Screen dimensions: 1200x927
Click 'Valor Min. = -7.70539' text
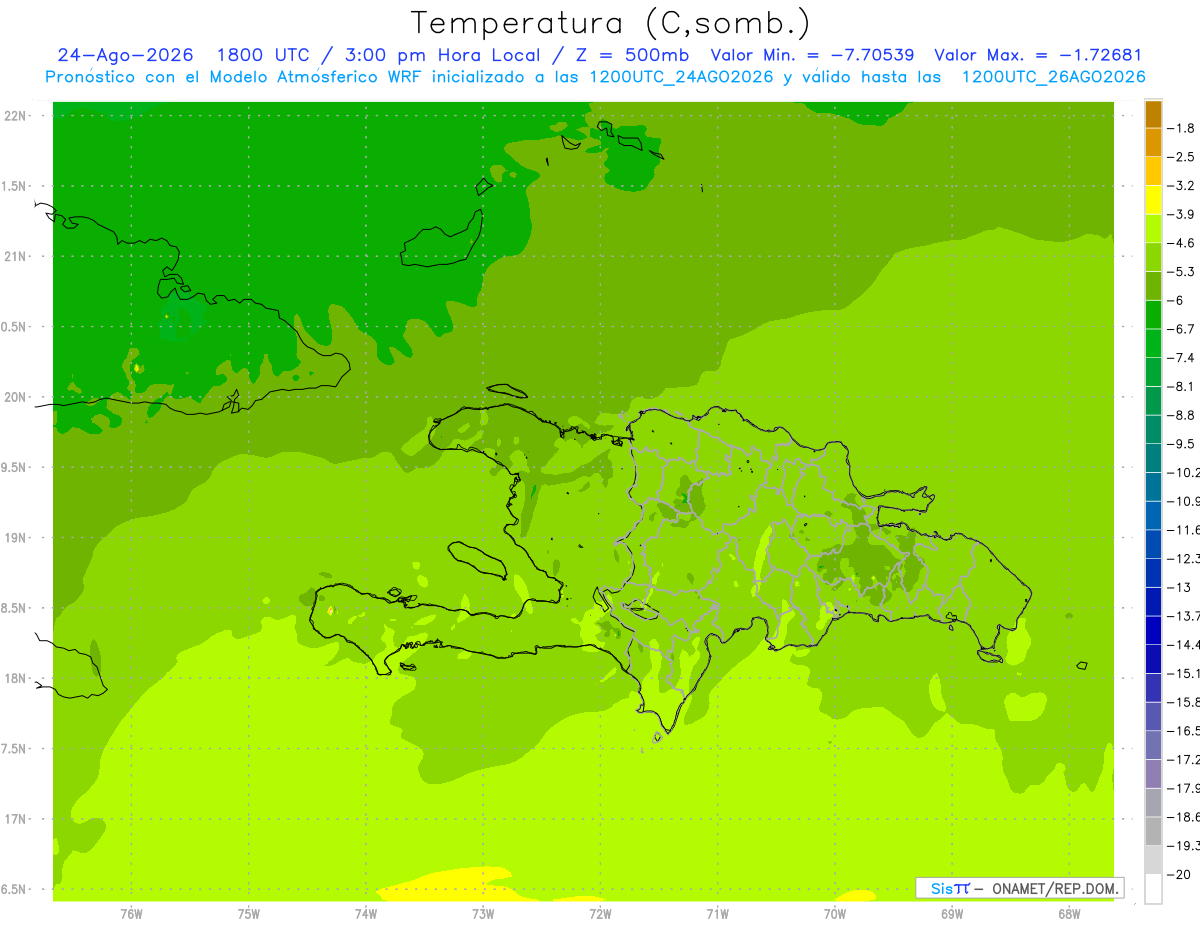[812, 55]
